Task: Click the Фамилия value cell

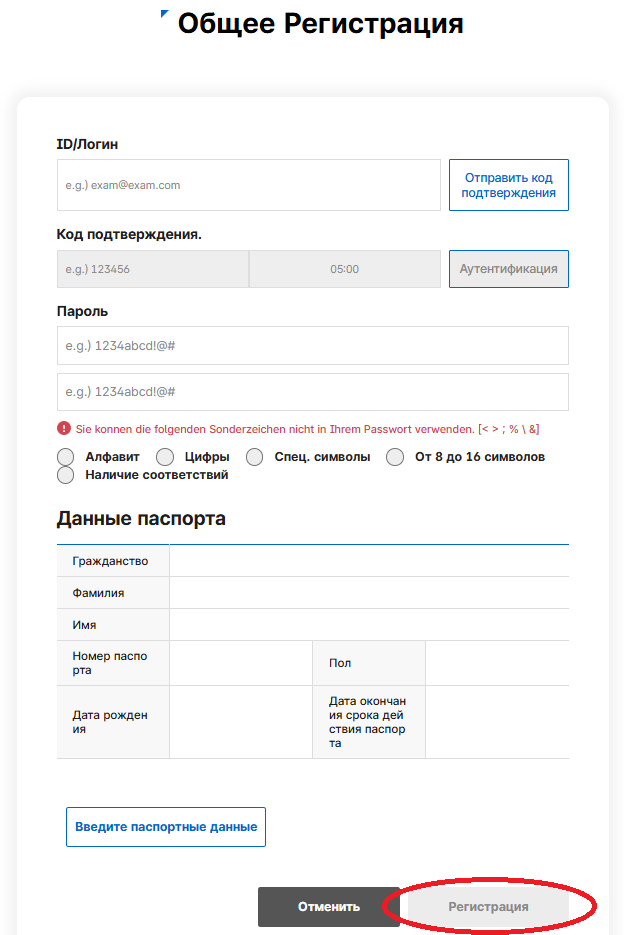Action: click(x=369, y=593)
